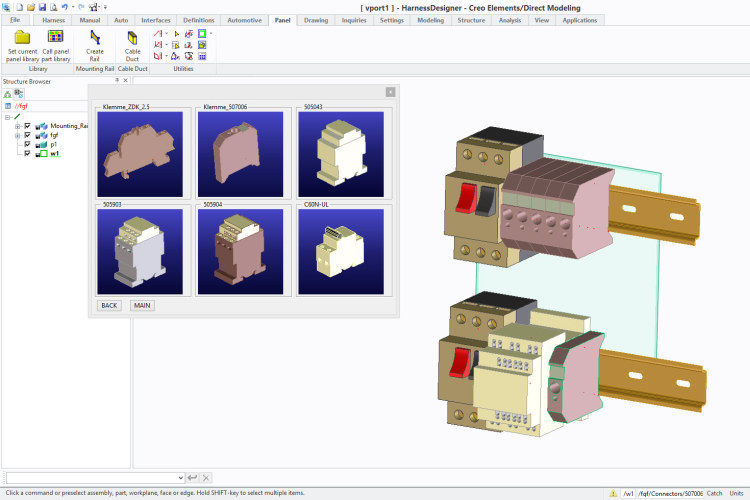Close the Structure Browser panel
This screenshot has width=750, height=500.
[x=126, y=81]
